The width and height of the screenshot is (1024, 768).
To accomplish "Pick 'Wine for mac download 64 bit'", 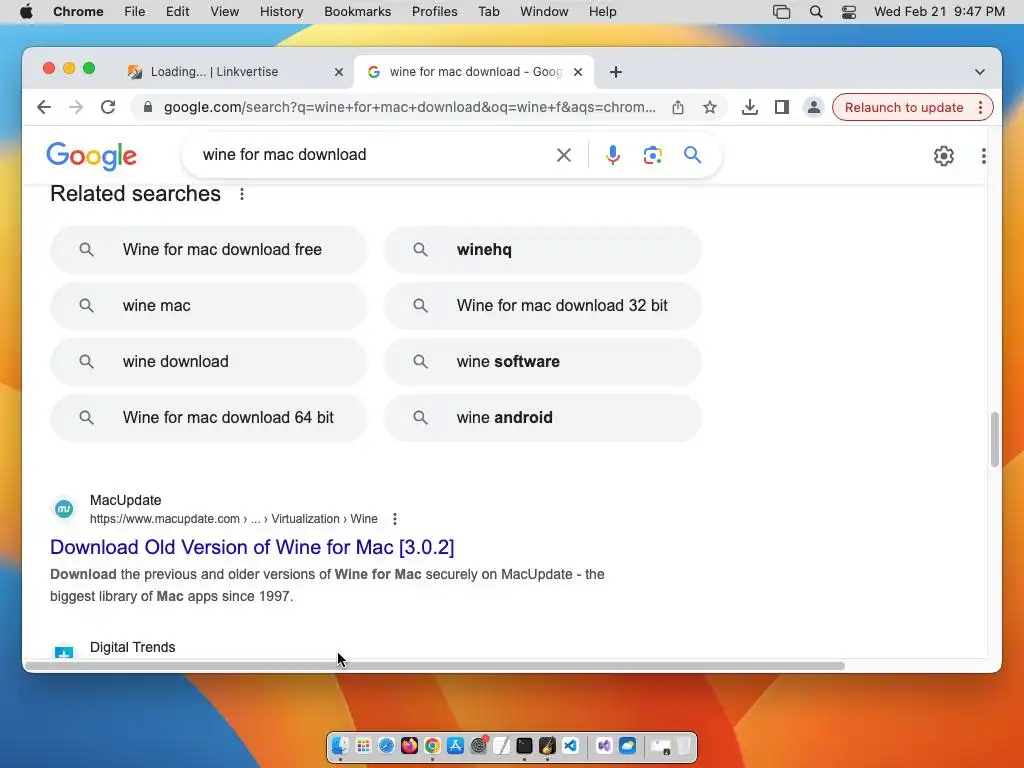I will point(209,418).
